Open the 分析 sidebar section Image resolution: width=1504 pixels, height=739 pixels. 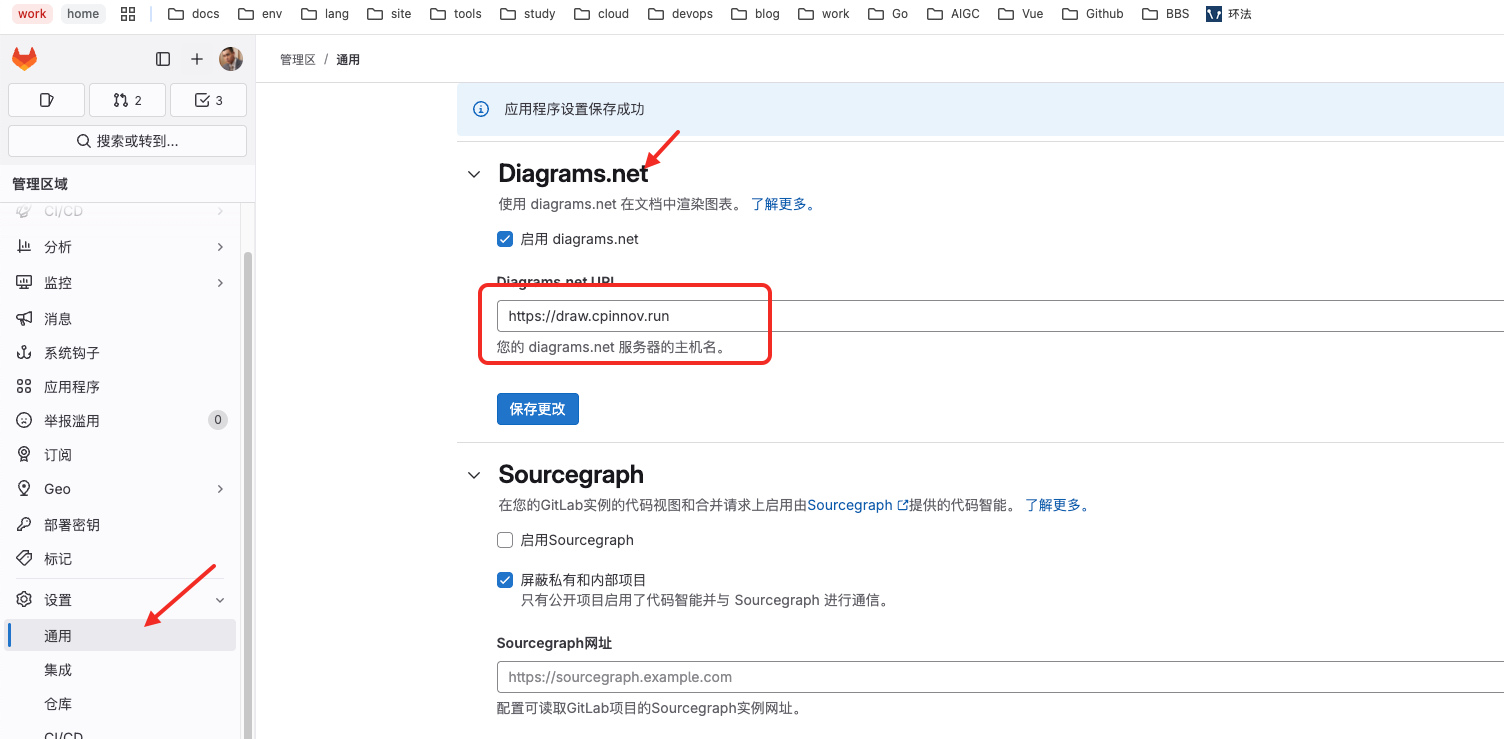121,247
